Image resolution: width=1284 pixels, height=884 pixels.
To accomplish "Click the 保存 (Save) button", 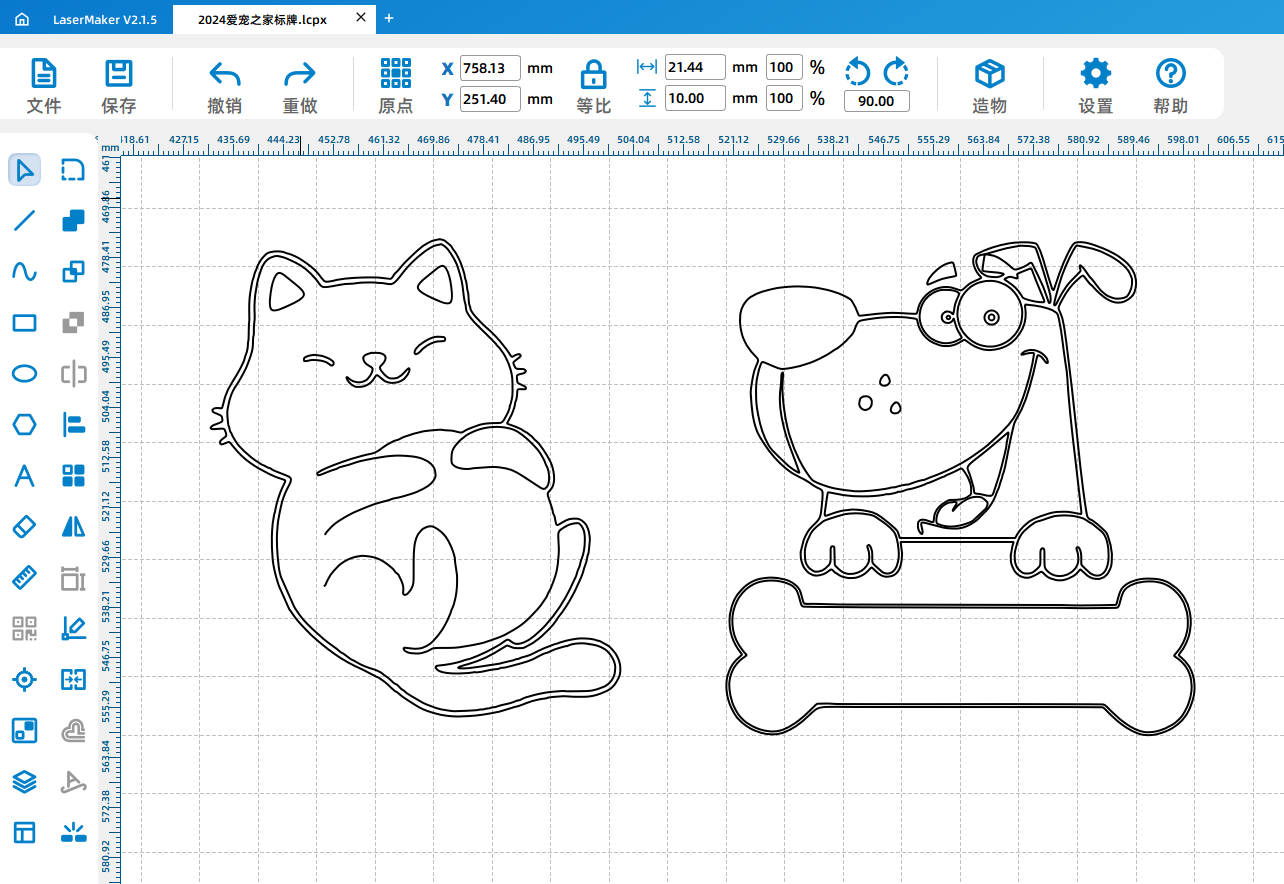I will [119, 86].
